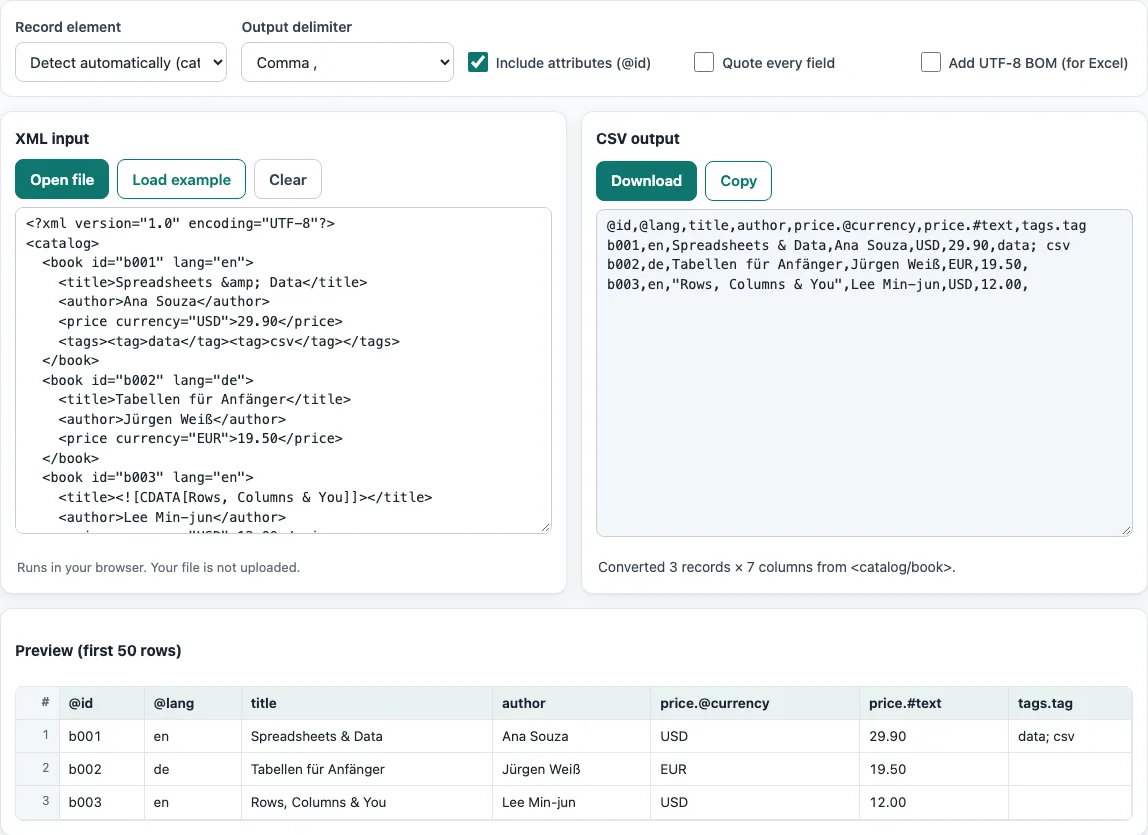Select the b003 cell in preview
The width and height of the screenshot is (1148, 835).
(102, 802)
